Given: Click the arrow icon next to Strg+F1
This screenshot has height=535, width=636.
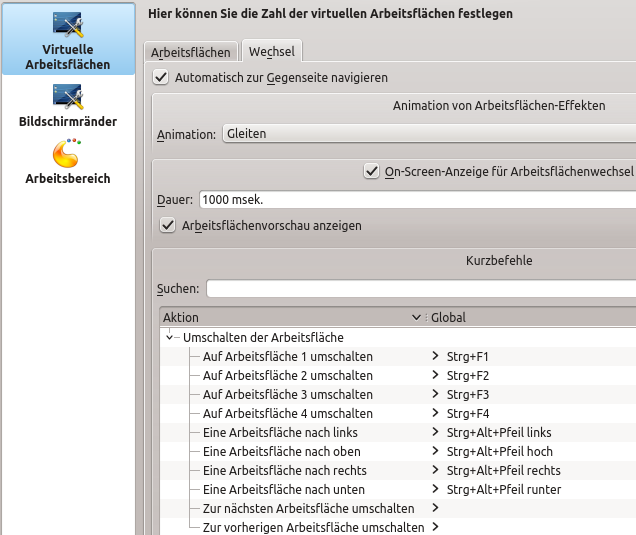Looking at the screenshot, I should coord(435,356).
